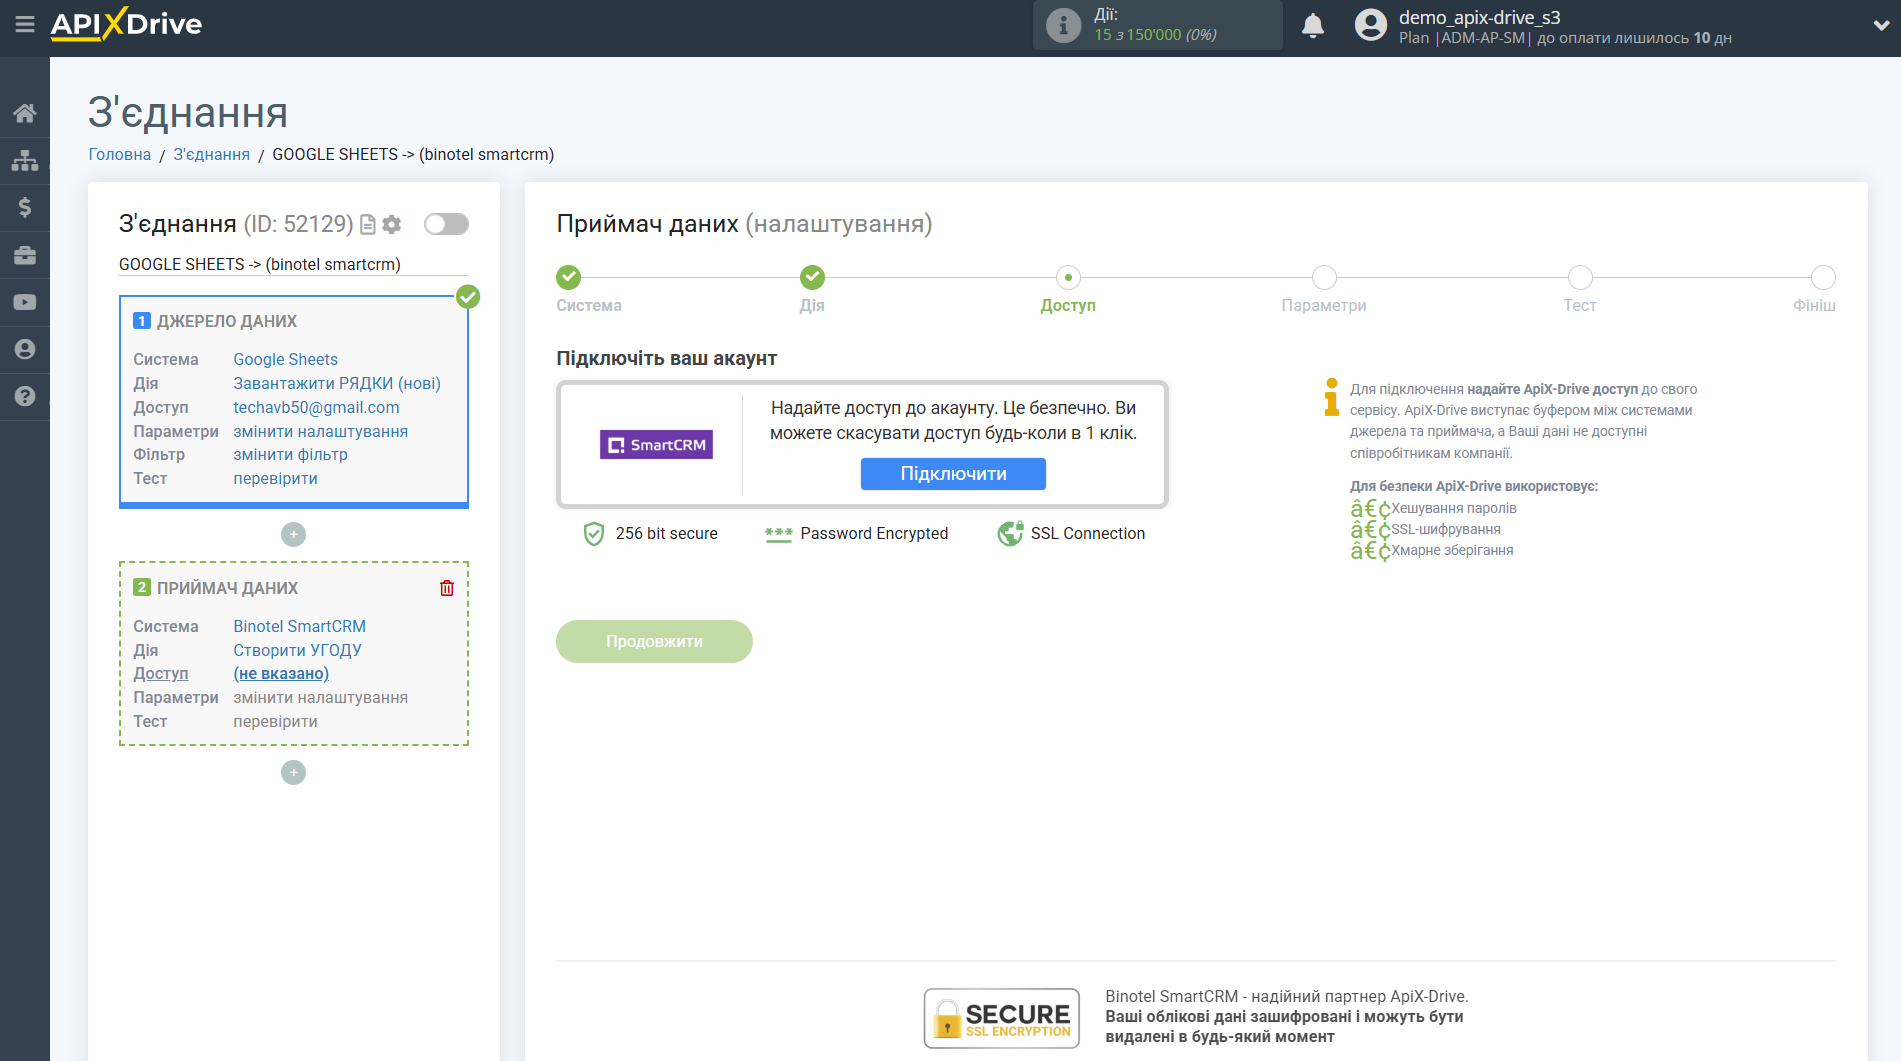Open the billing dollar sidebar icon
This screenshot has height=1061, width=1901.
pos(25,207)
